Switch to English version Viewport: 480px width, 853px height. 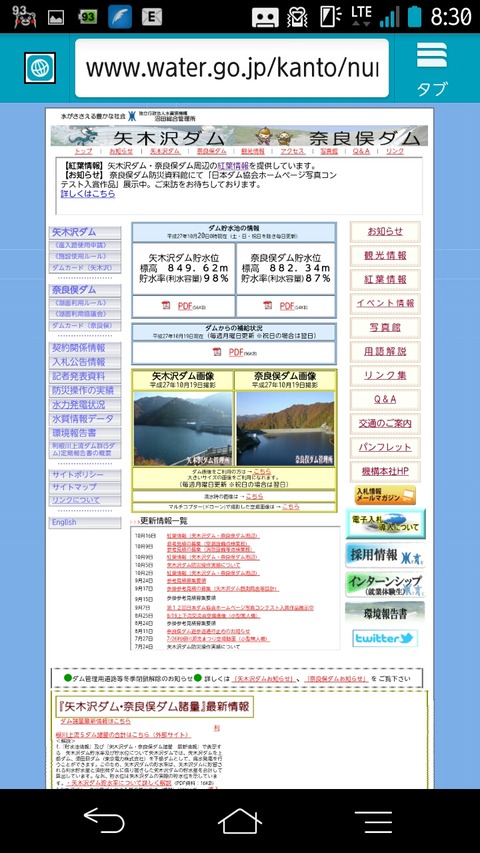pyautogui.click(x=85, y=522)
